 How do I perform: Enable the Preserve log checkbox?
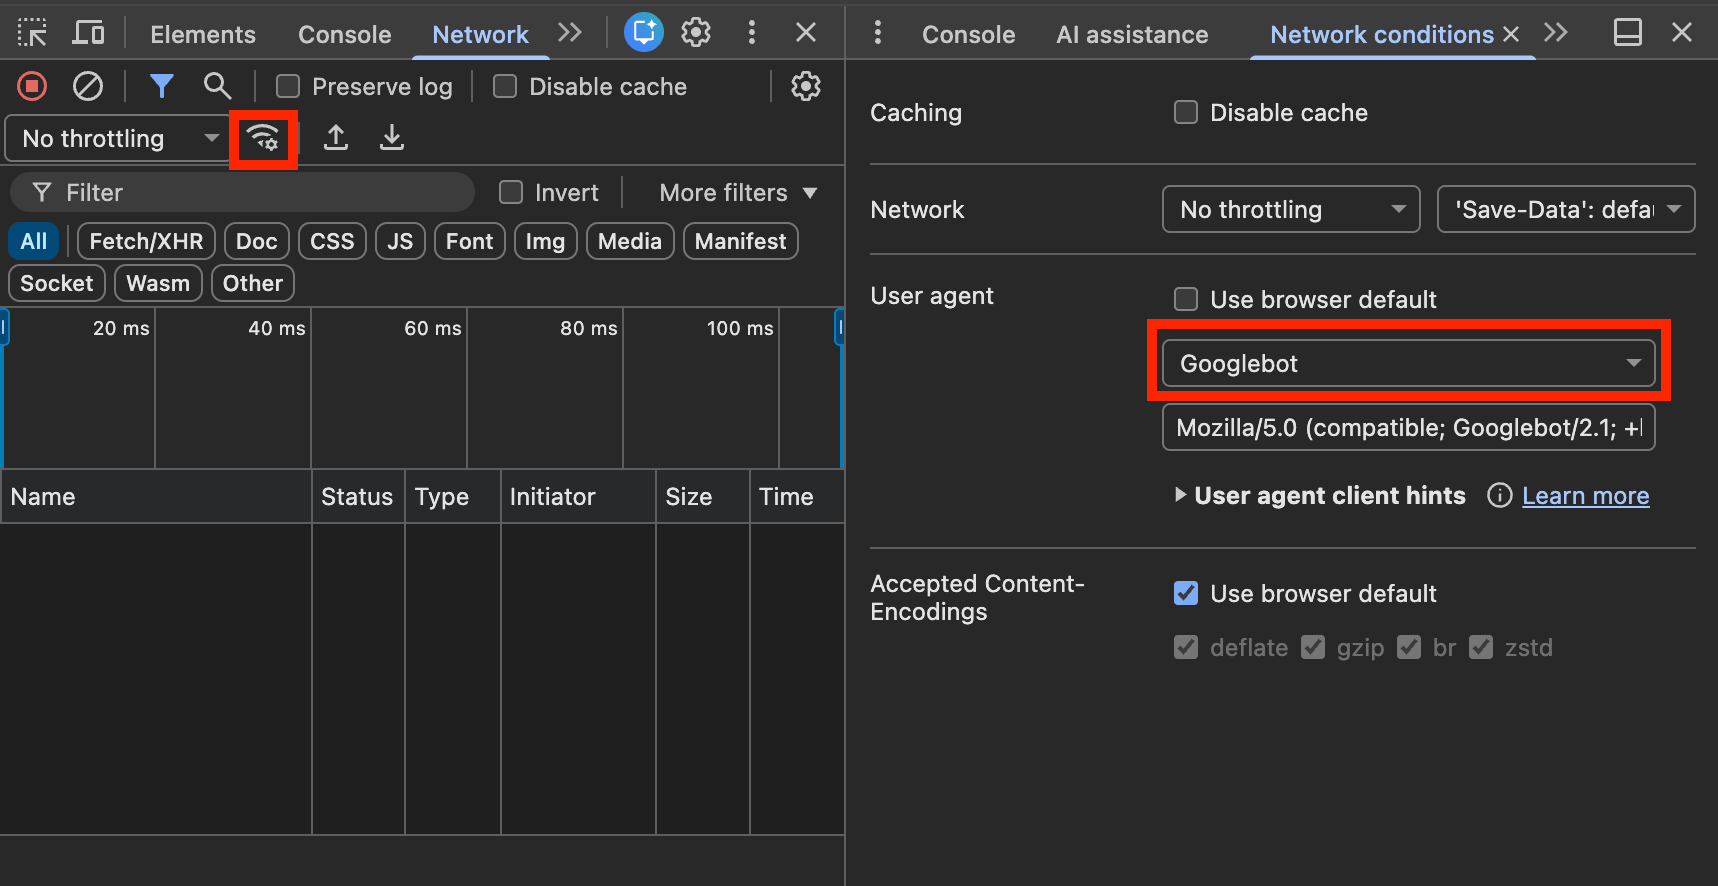288,87
